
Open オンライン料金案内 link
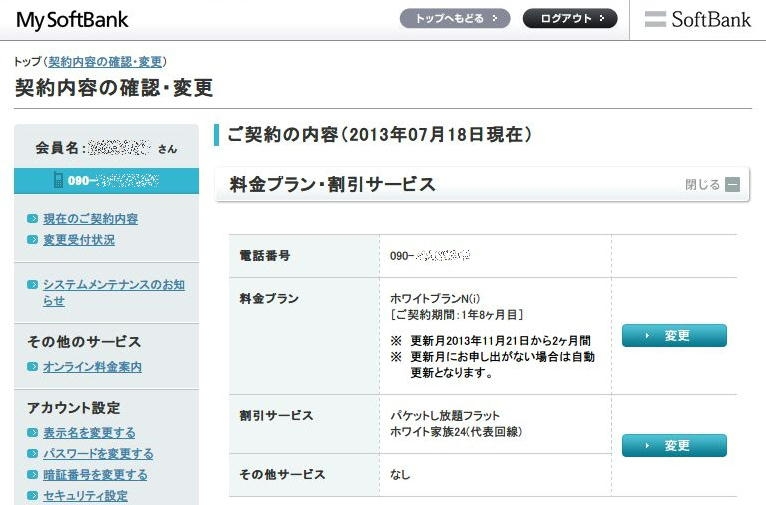click(x=92, y=367)
